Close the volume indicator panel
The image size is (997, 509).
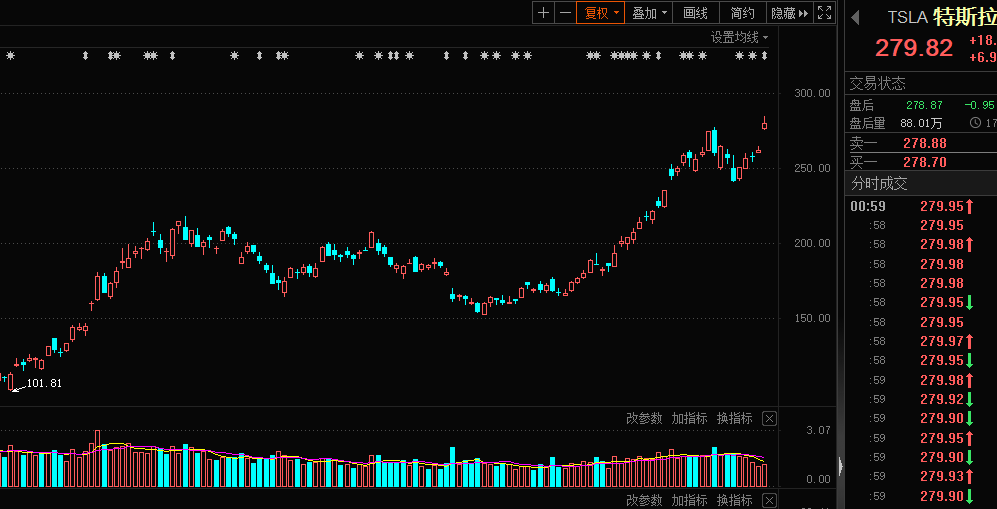(769, 418)
